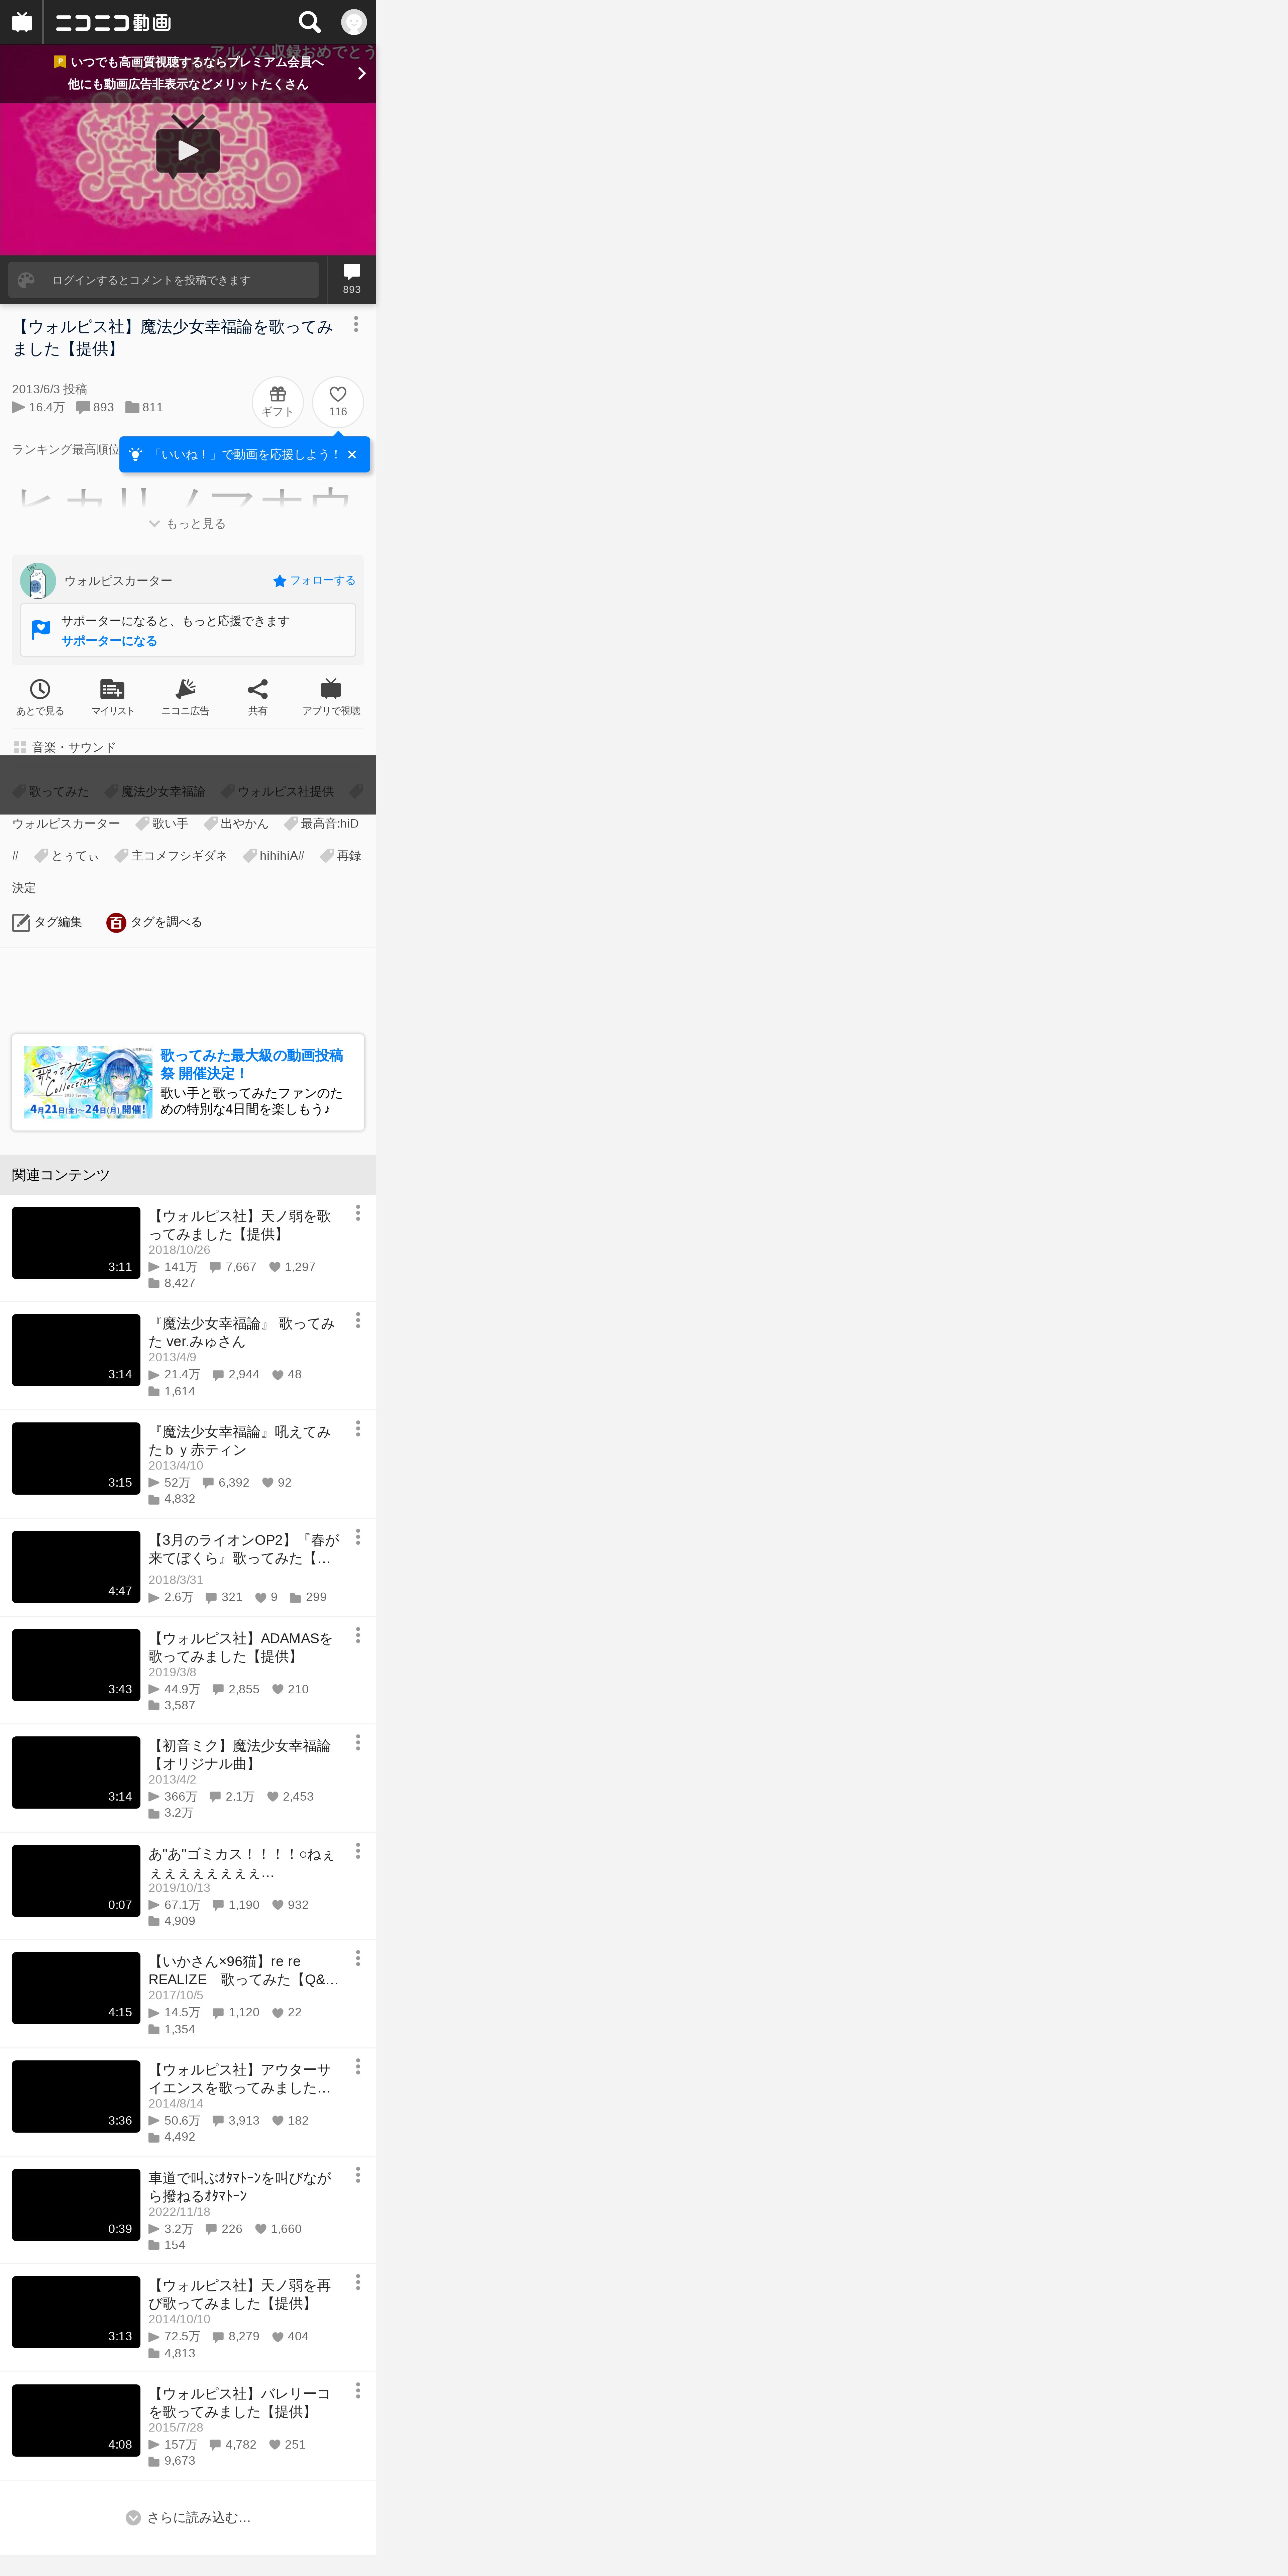Open the user avatar menu in header
Screen dimensions: 1288x2576
(x=354, y=22)
